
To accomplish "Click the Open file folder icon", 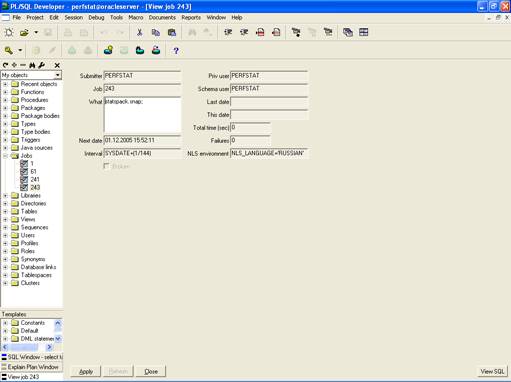I will [24, 32].
